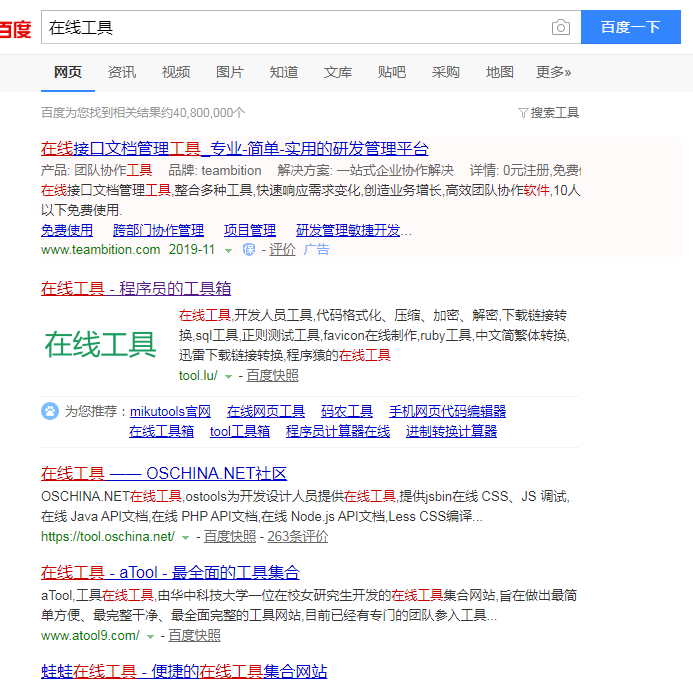Click the 百度一下 search button

click(x=630, y=27)
